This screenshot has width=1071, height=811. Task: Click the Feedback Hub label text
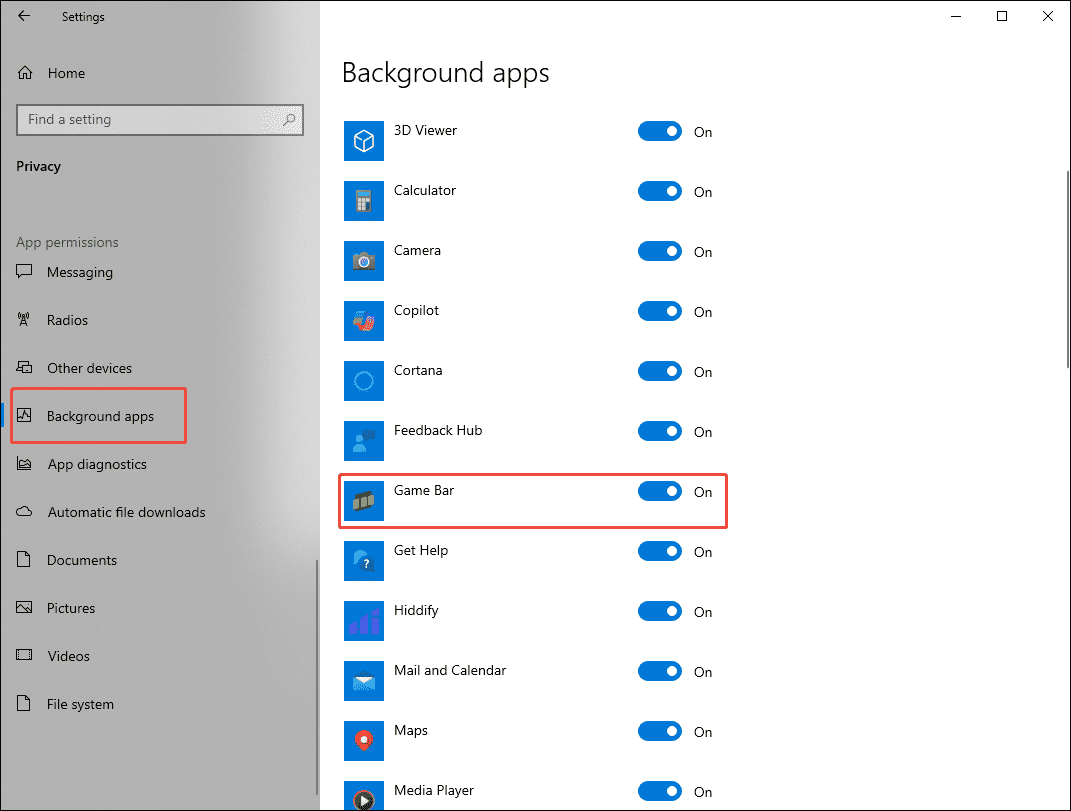tap(438, 430)
